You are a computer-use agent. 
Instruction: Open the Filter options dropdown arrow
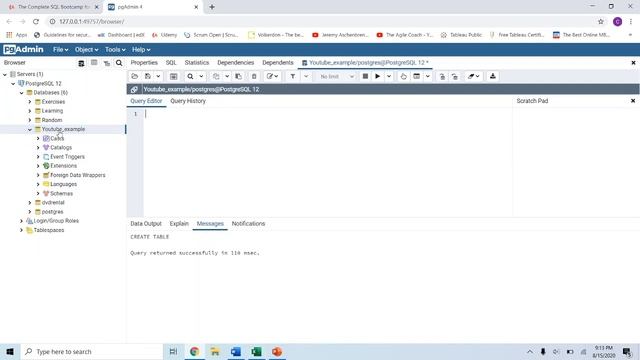pyautogui.click(x=306, y=76)
